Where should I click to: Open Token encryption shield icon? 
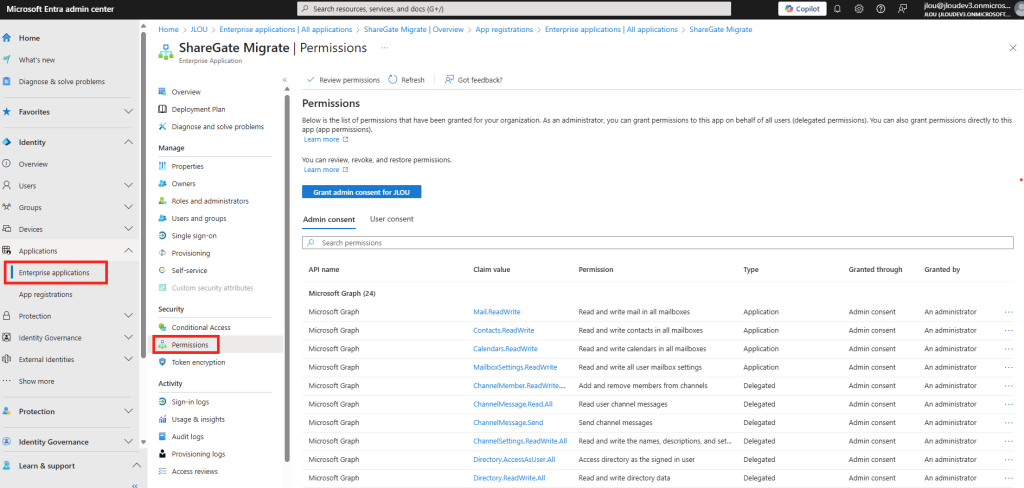[163, 361]
